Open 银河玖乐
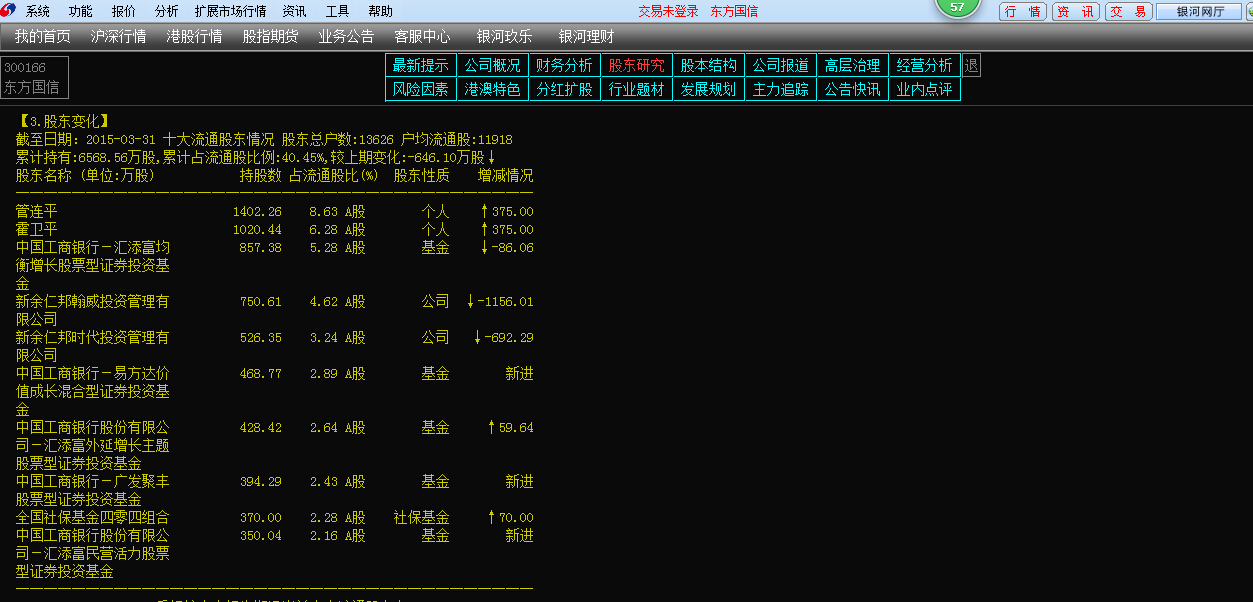The width and height of the screenshot is (1253, 602). pos(504,37)
